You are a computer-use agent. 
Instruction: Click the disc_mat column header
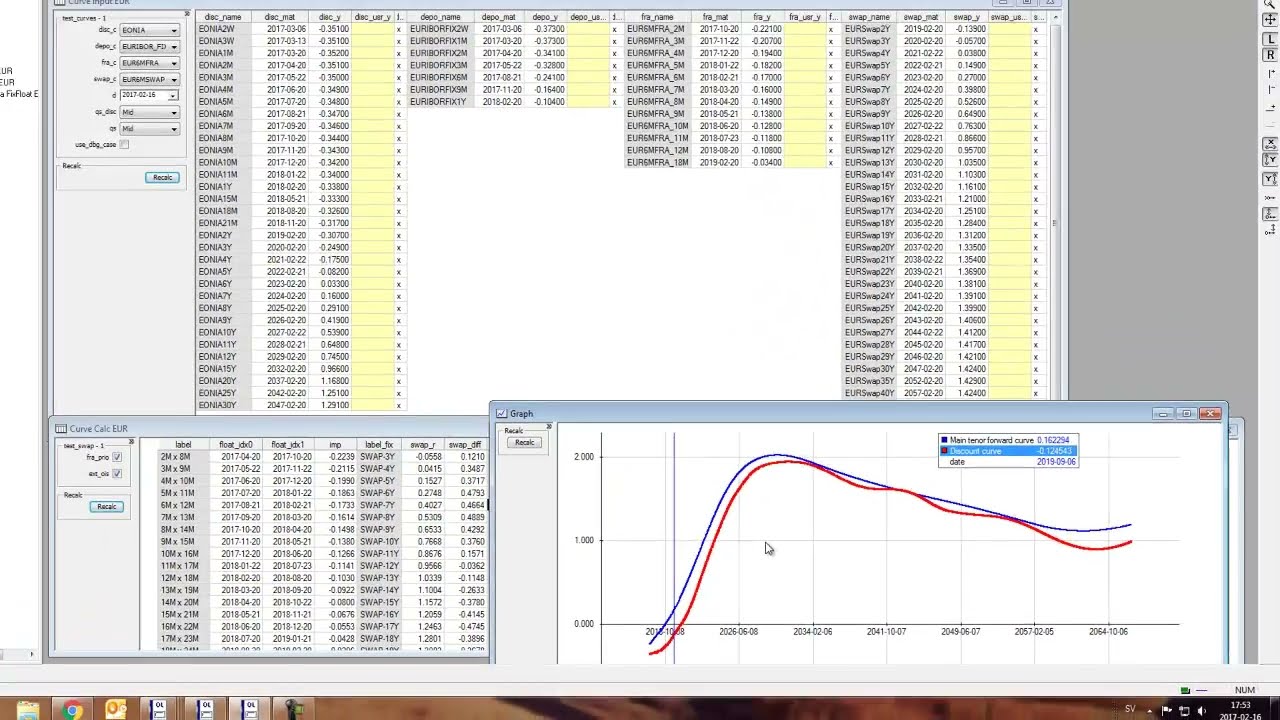tap(280, 17)
